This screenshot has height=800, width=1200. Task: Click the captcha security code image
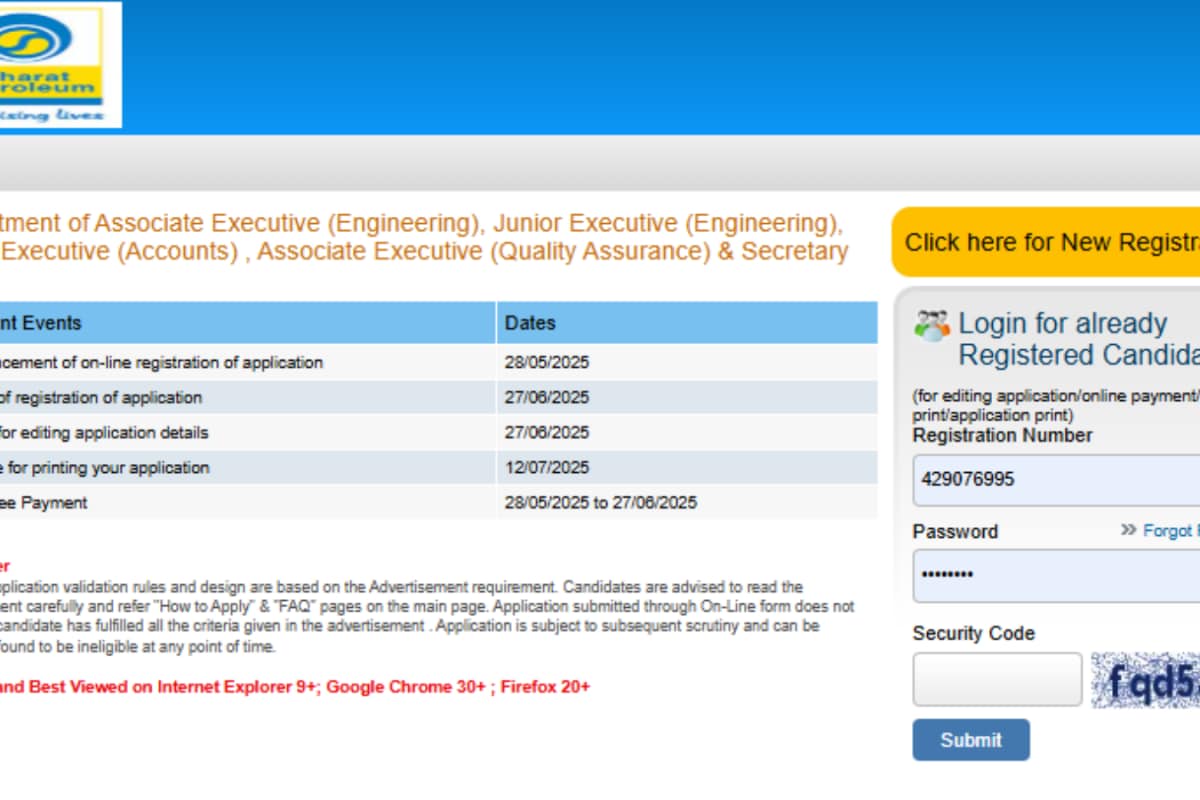(x=1145, y=680)
